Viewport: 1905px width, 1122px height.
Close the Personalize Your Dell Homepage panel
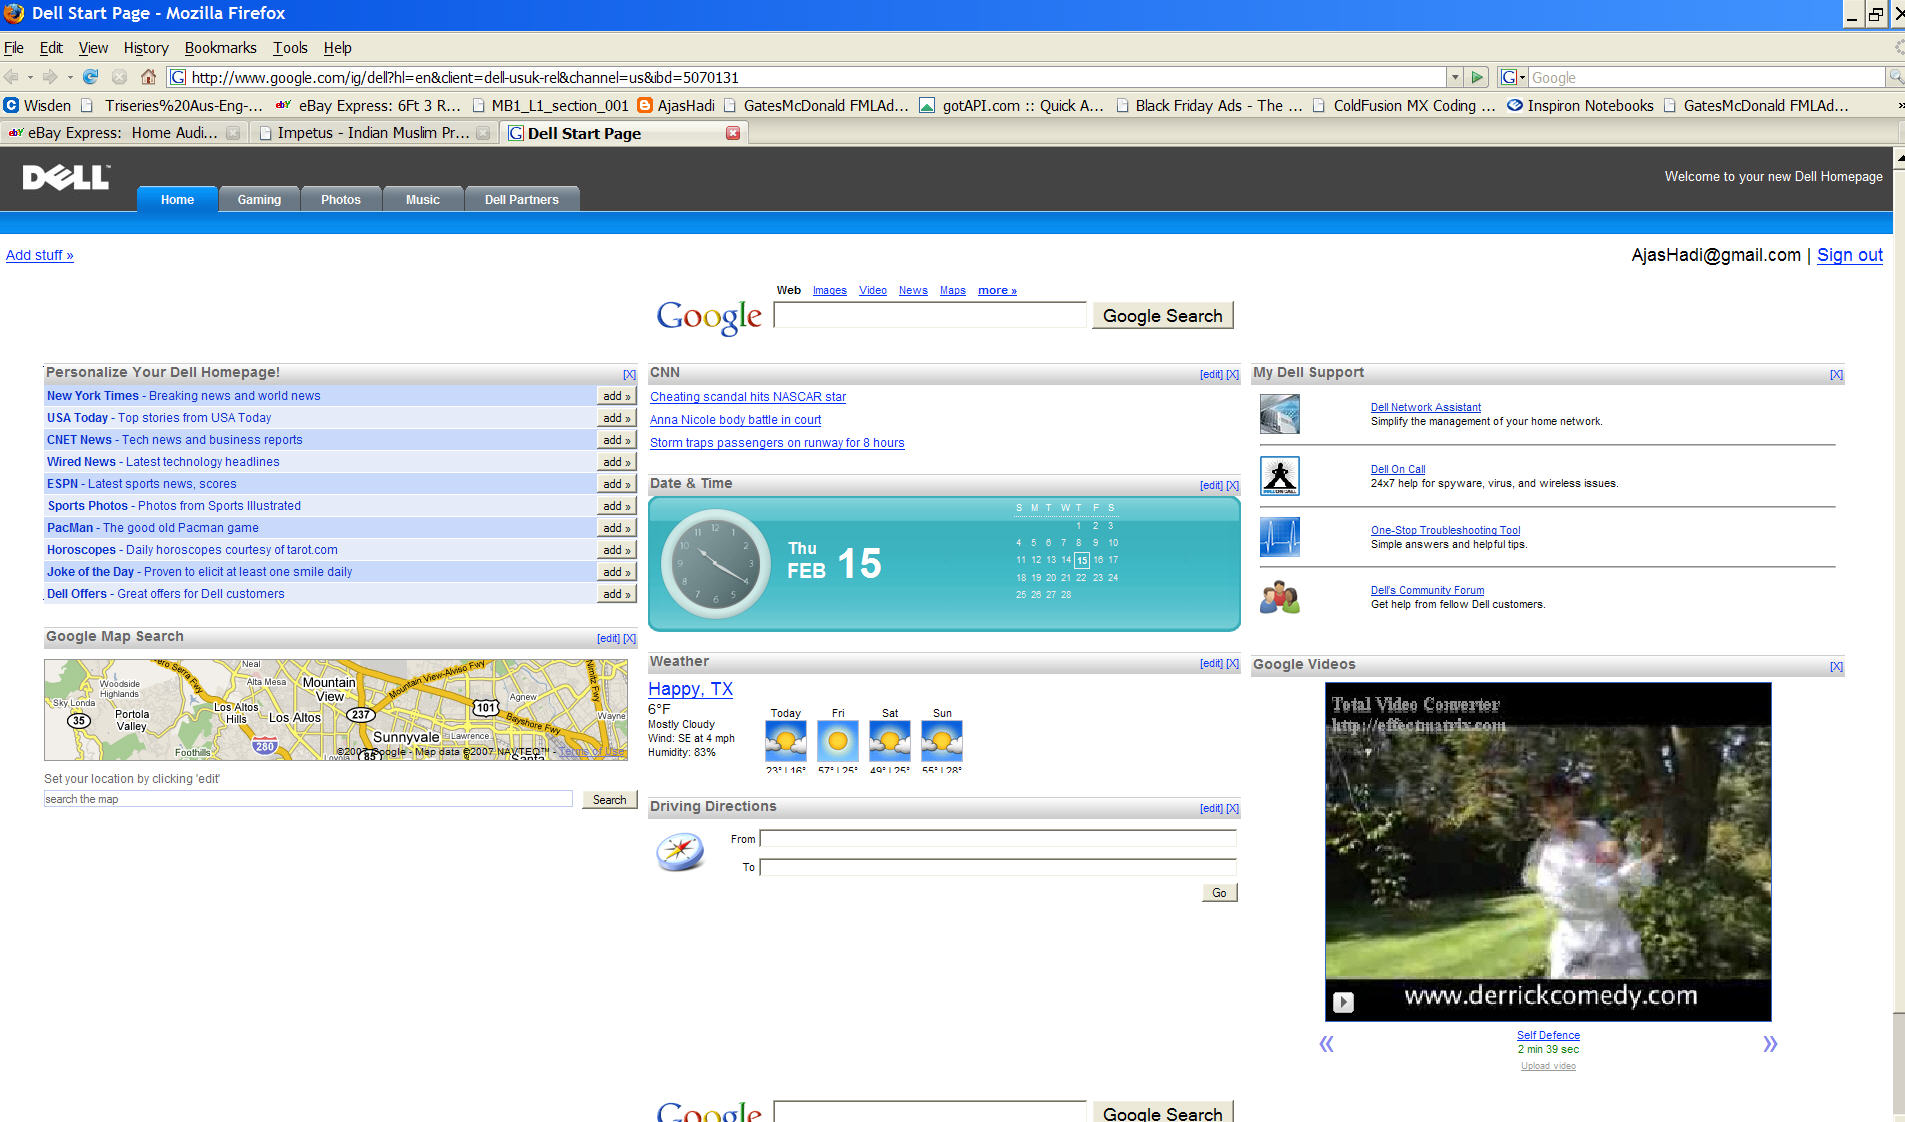[629, 374]
